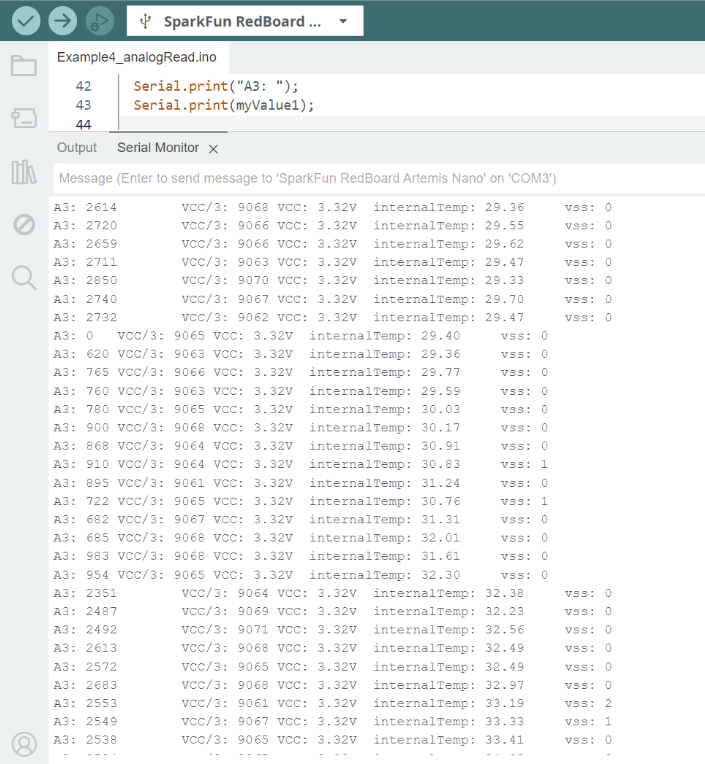Image resolution: width=705 pixels, height=764 pixels.
Task: Open the Boards Manager sidebar icon
Action: tap(24, 117)
